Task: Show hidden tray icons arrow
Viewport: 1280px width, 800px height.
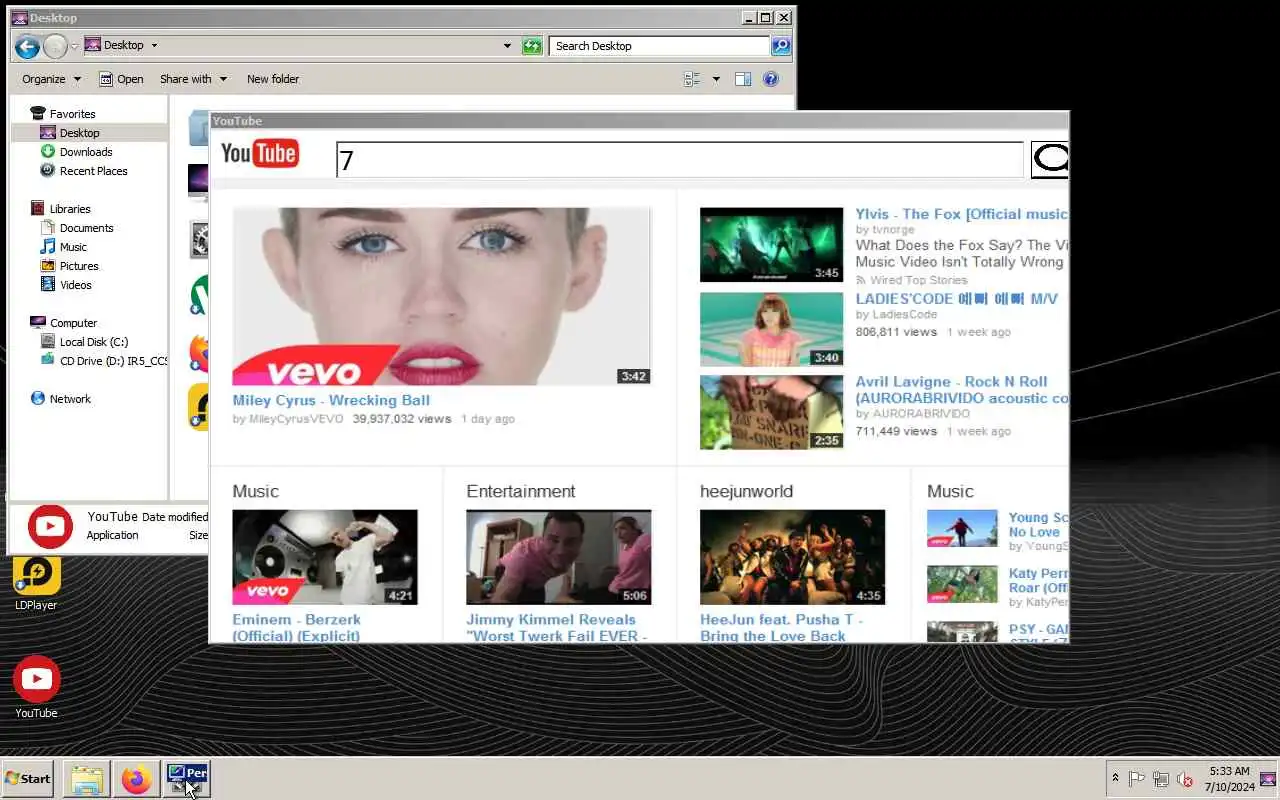Action: click(x=1115, y=778)
